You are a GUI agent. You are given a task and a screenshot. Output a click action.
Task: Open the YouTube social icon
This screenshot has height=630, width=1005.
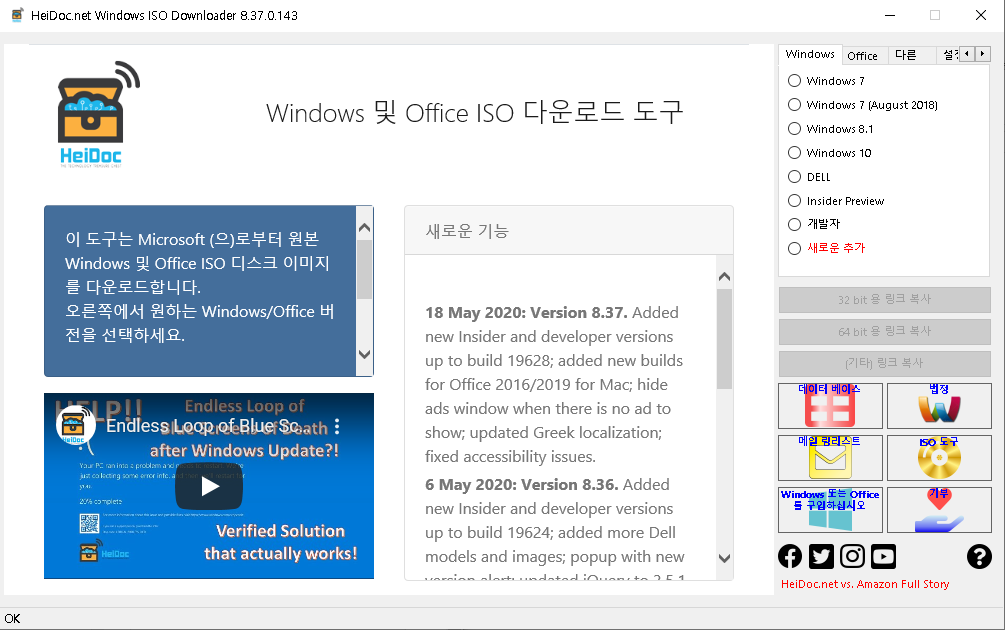point(883,556)
